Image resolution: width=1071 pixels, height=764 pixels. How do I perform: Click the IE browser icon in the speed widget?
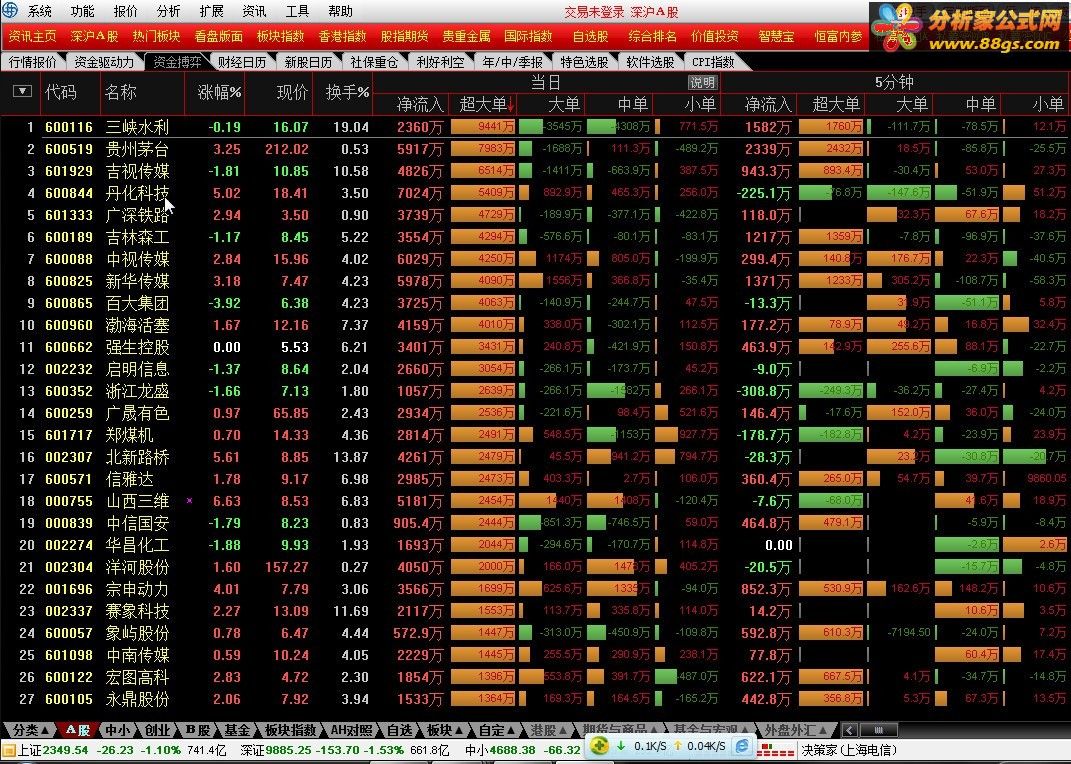click(x=742, y=746)
